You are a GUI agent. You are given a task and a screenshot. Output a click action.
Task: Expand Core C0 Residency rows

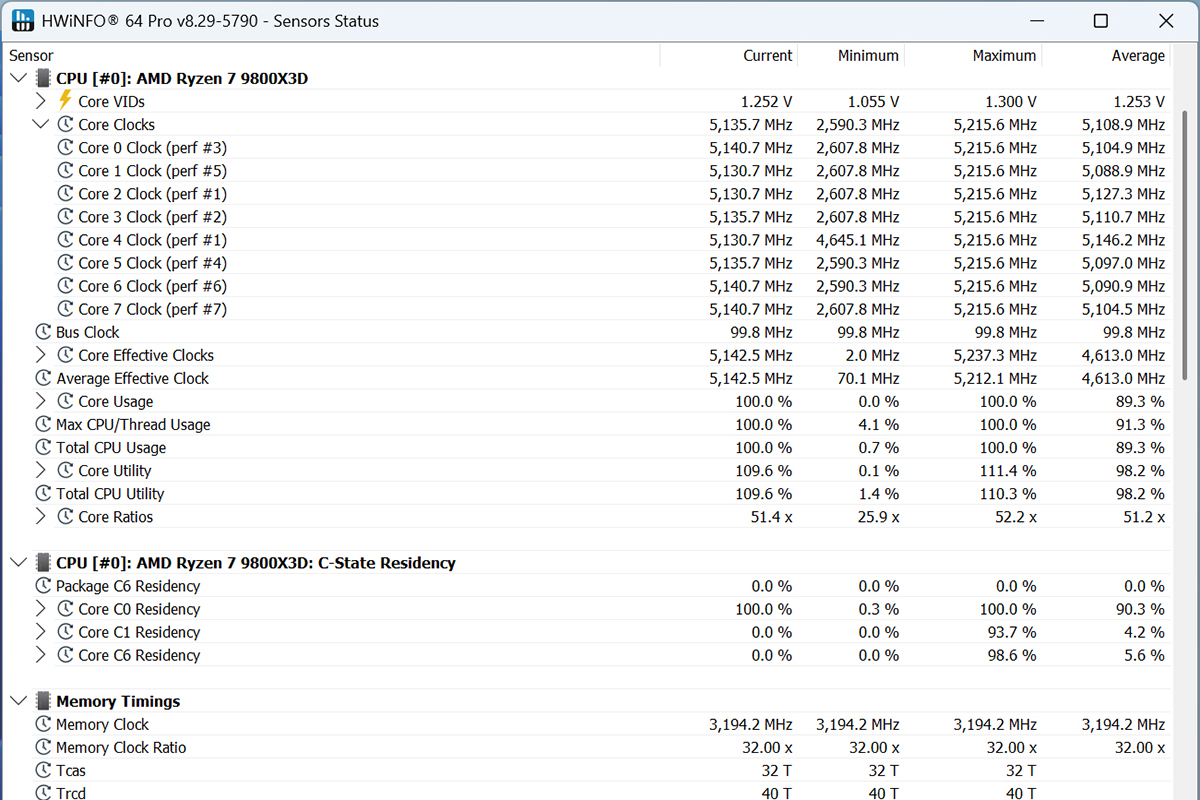point(40,609)
